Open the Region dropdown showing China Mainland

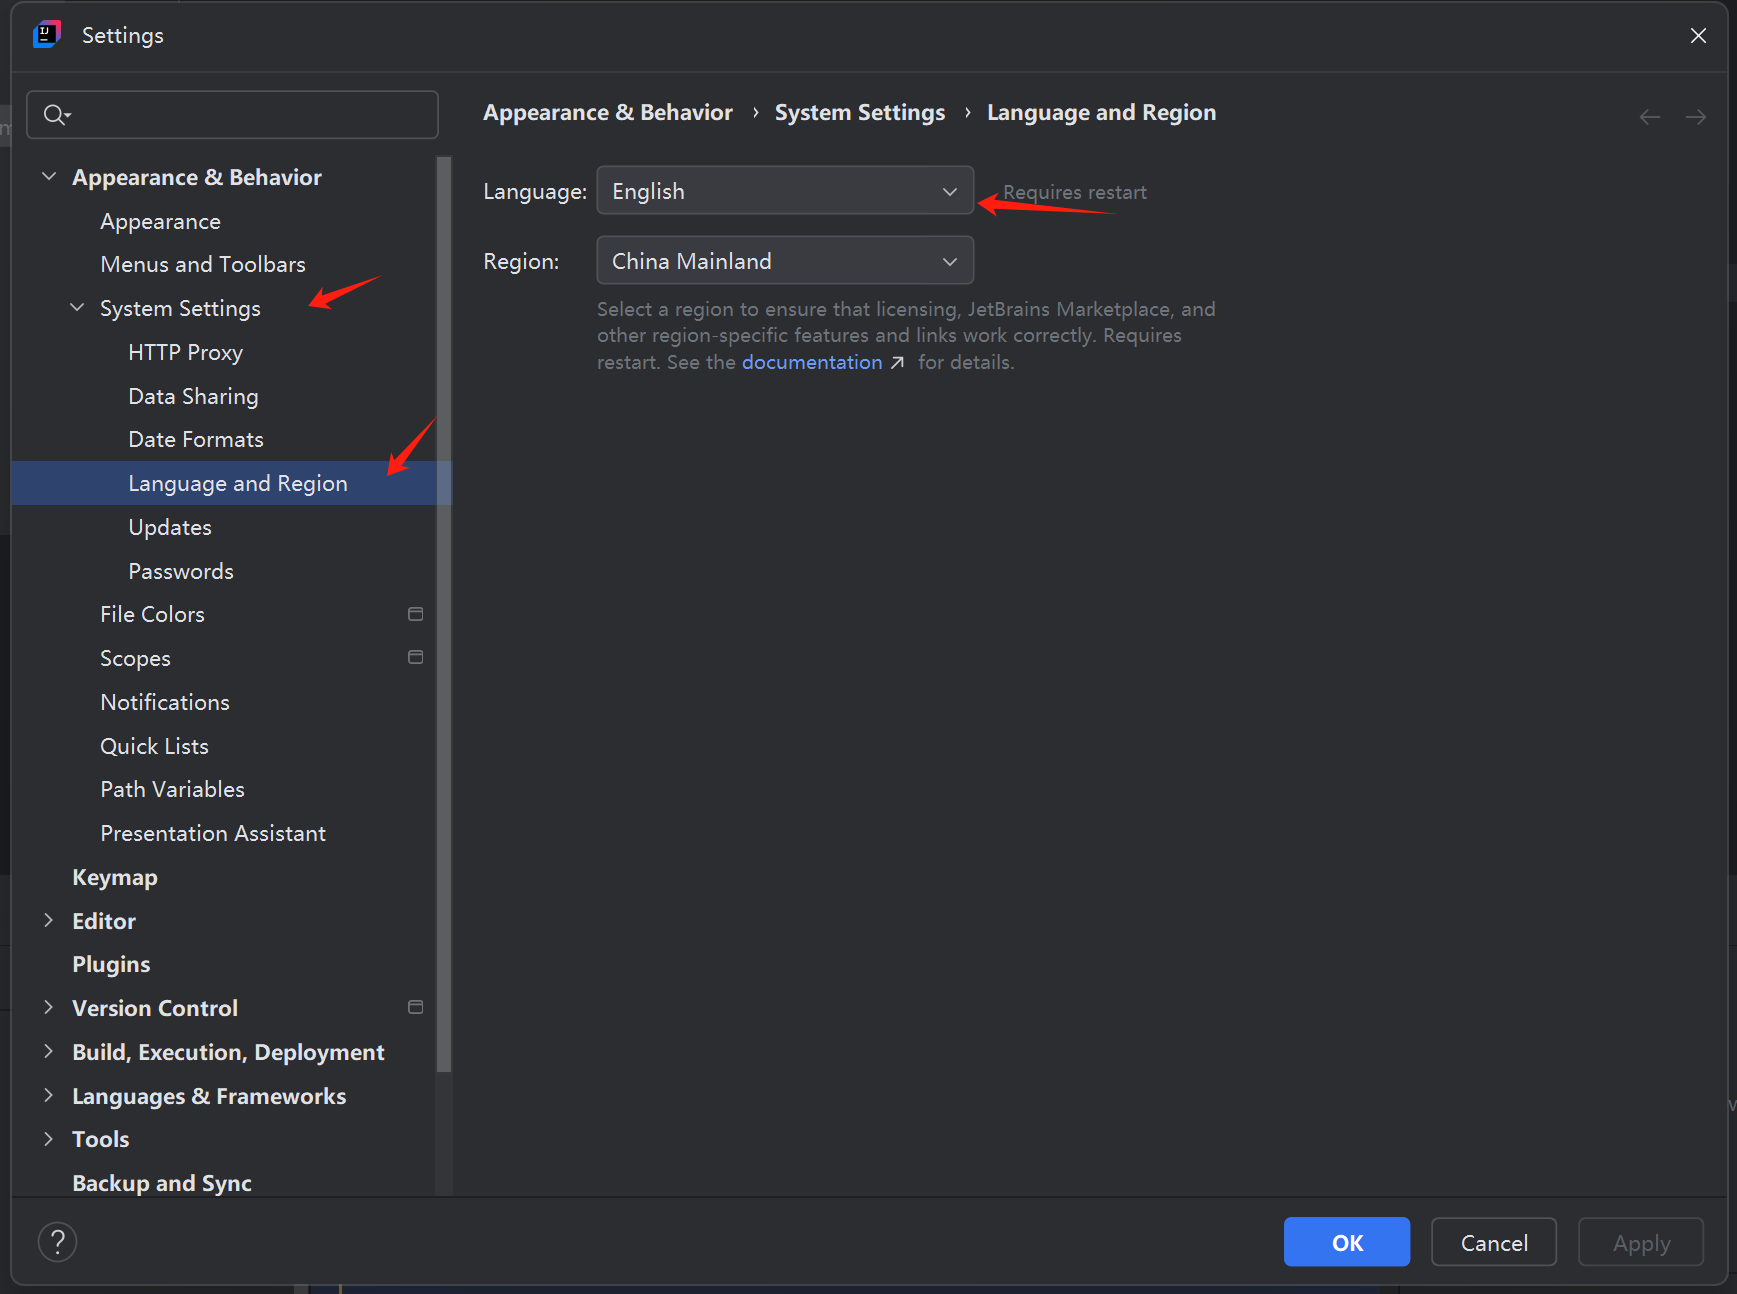pyautogui.click(x=785, y=260)
